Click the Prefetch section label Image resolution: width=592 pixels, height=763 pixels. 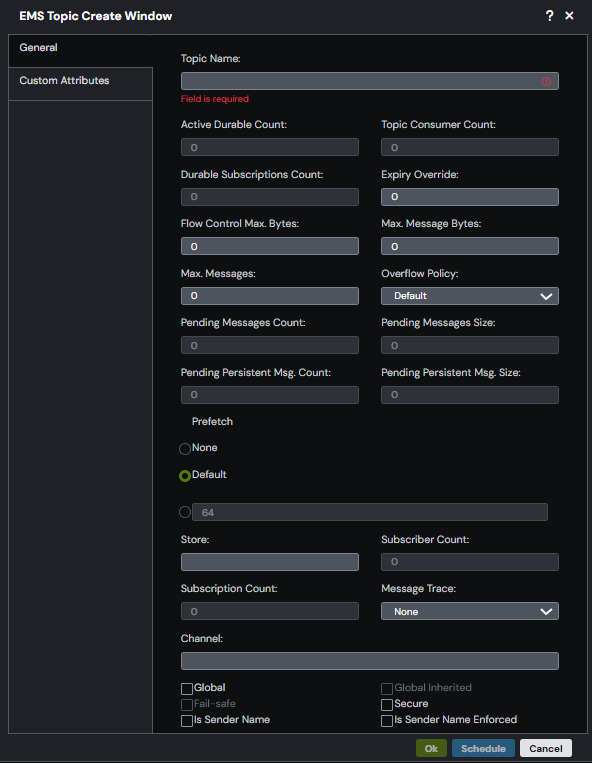(212, 421)
